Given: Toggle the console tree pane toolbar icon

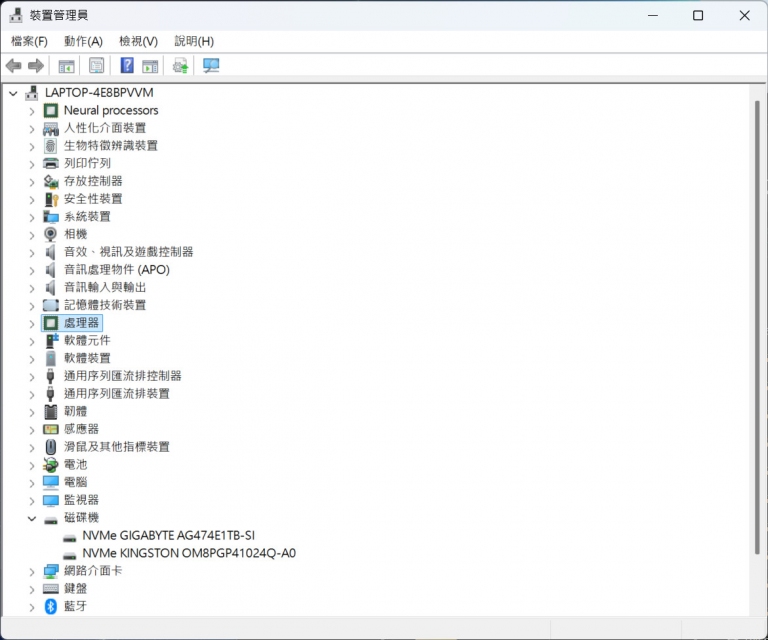Looking at the screenshot, I should click(66, 66).
